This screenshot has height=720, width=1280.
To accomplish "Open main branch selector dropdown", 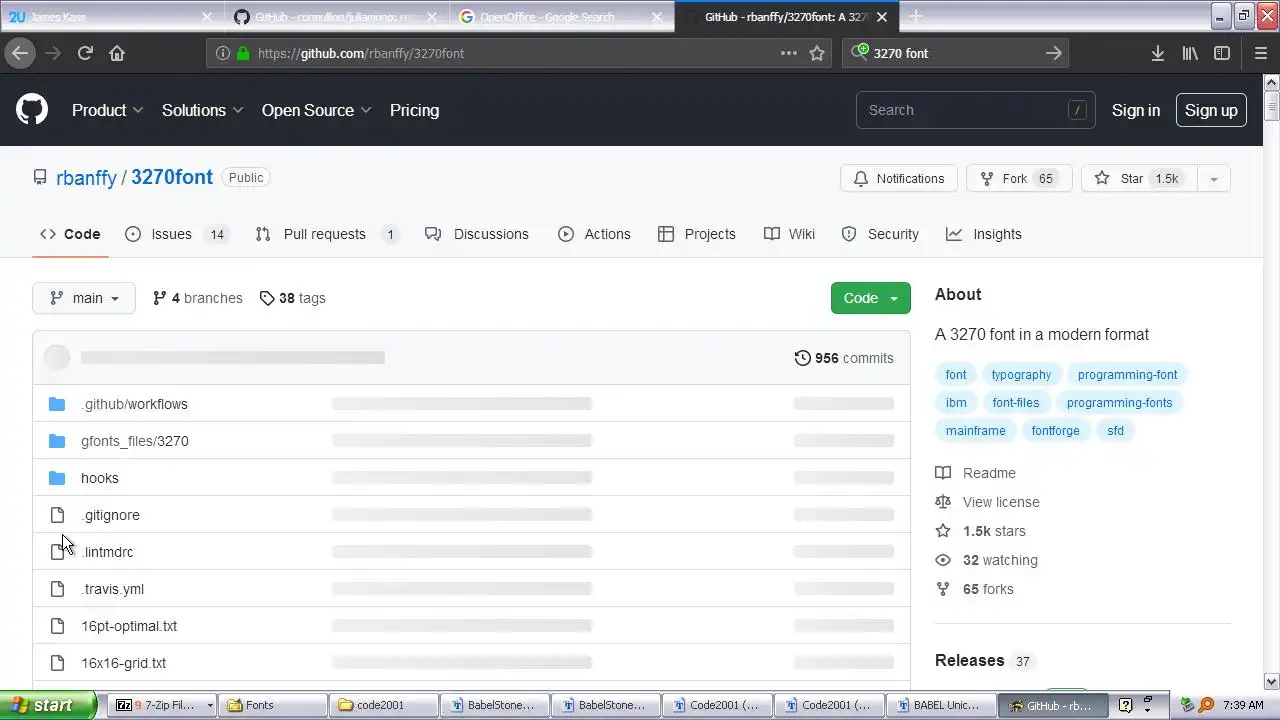I will tap(84, 298).
